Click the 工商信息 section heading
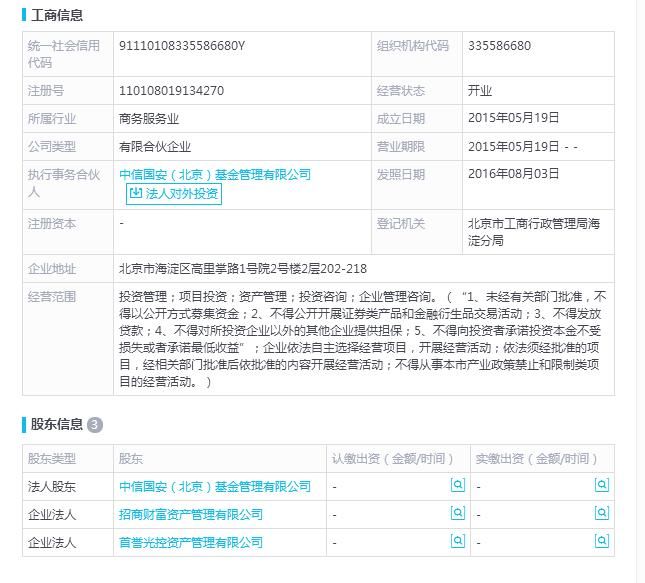 [57, 15]
